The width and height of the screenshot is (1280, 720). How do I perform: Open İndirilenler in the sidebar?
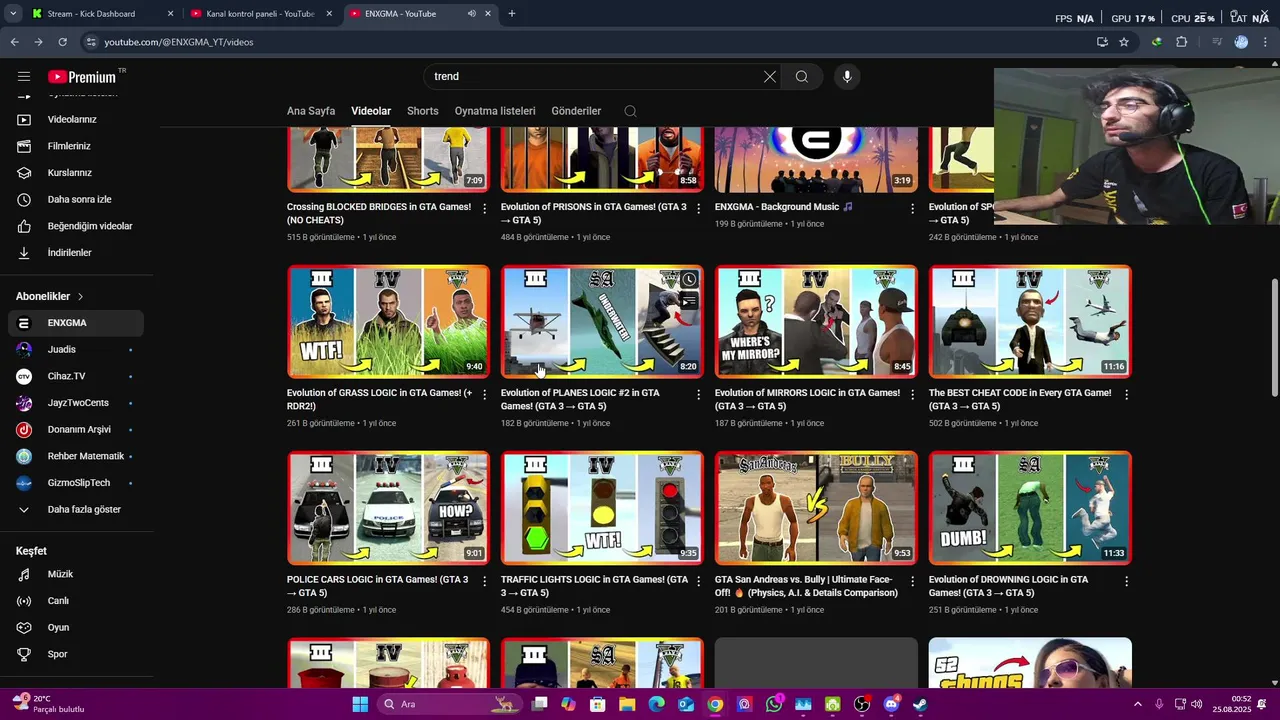point(76,253)
